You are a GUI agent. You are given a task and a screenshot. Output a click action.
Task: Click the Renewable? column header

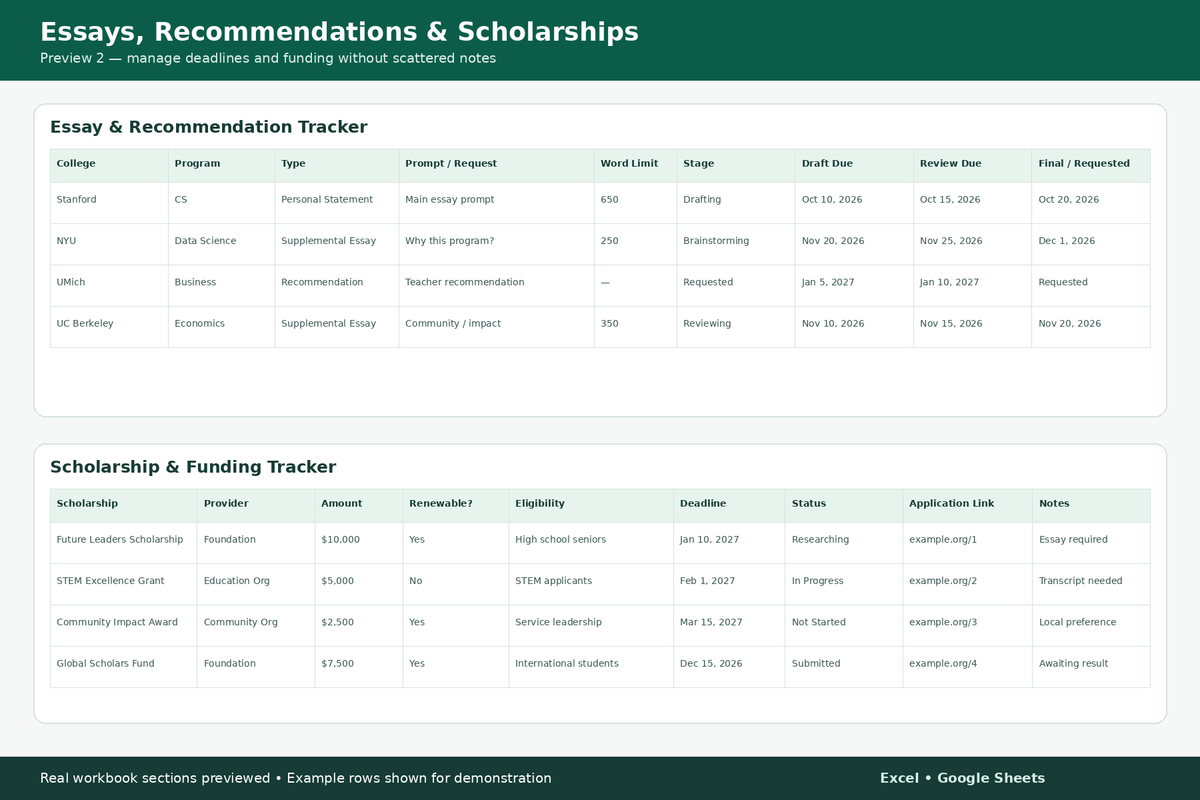(456, 504)
